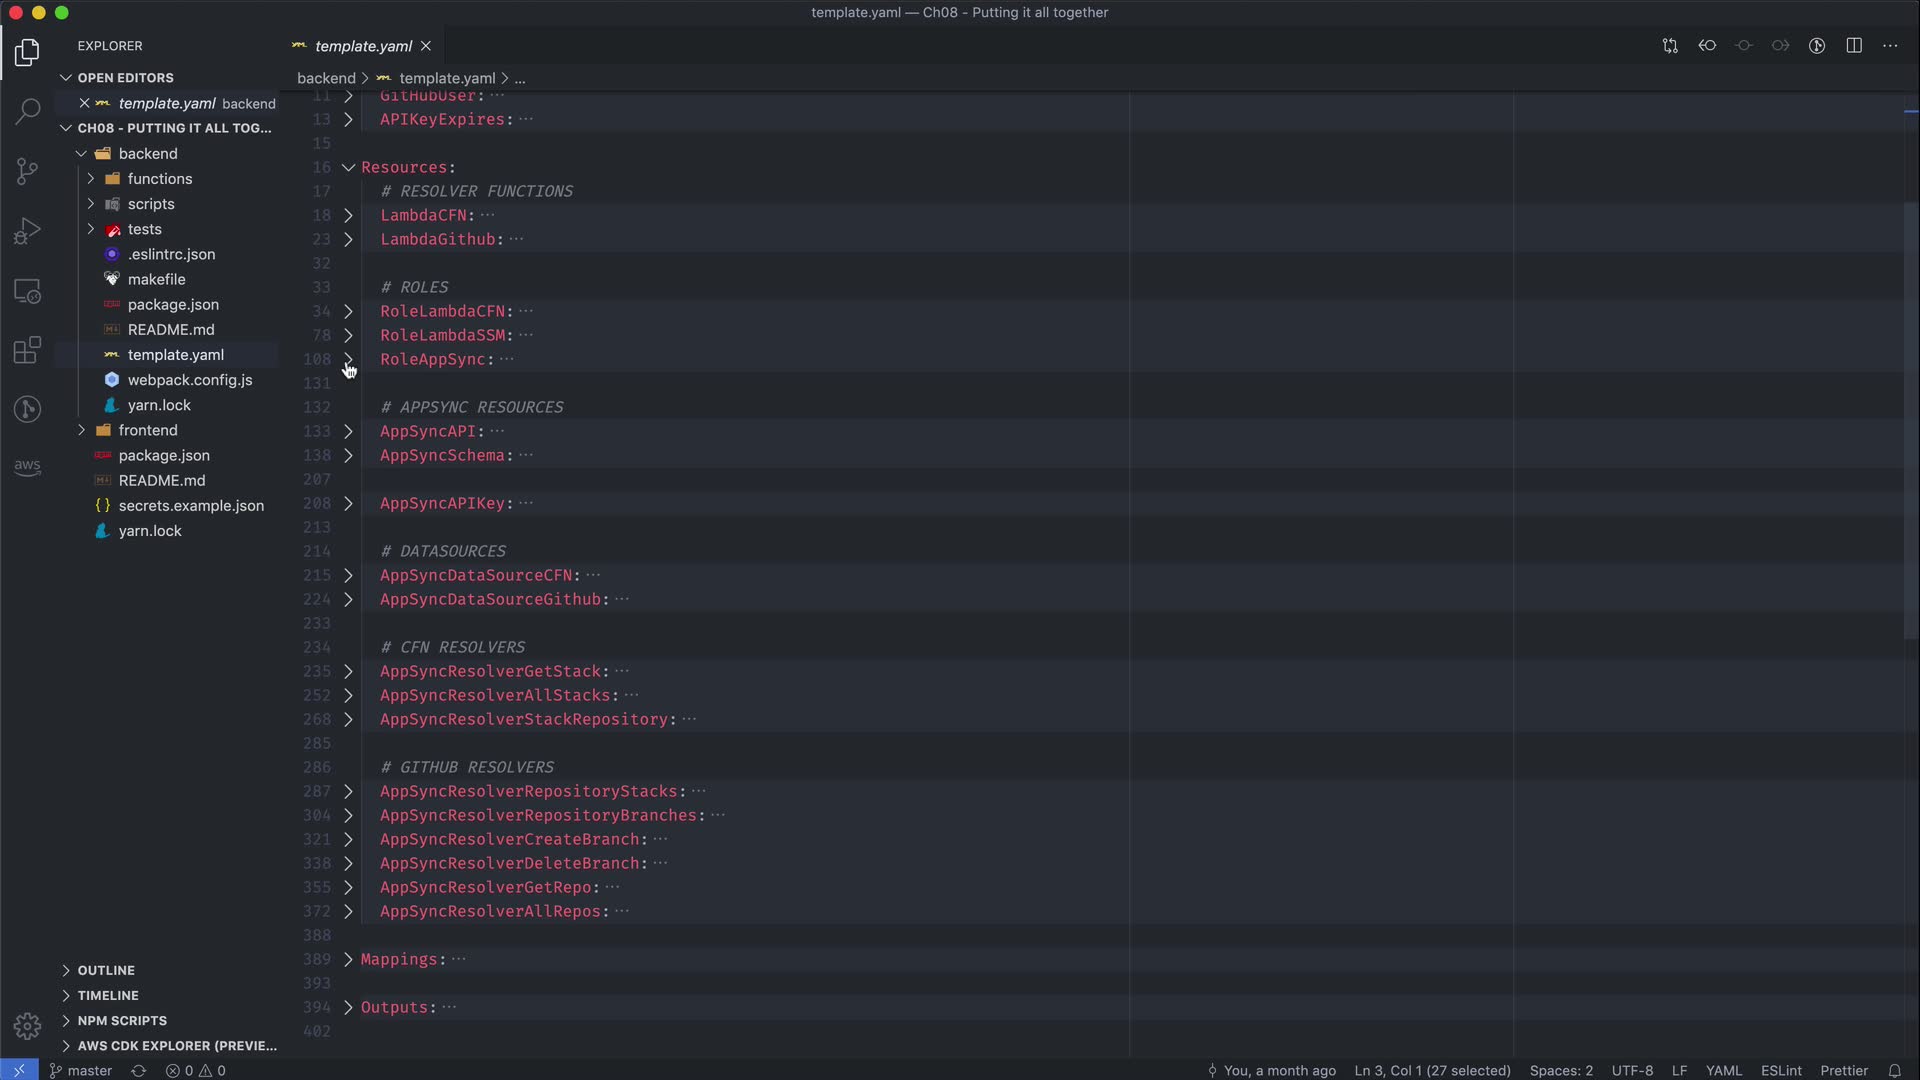The image size is (1920, 1080).
Task: Click the editor minimap scrollbar
Action: pyautogui.click(x=1910, y=420)
